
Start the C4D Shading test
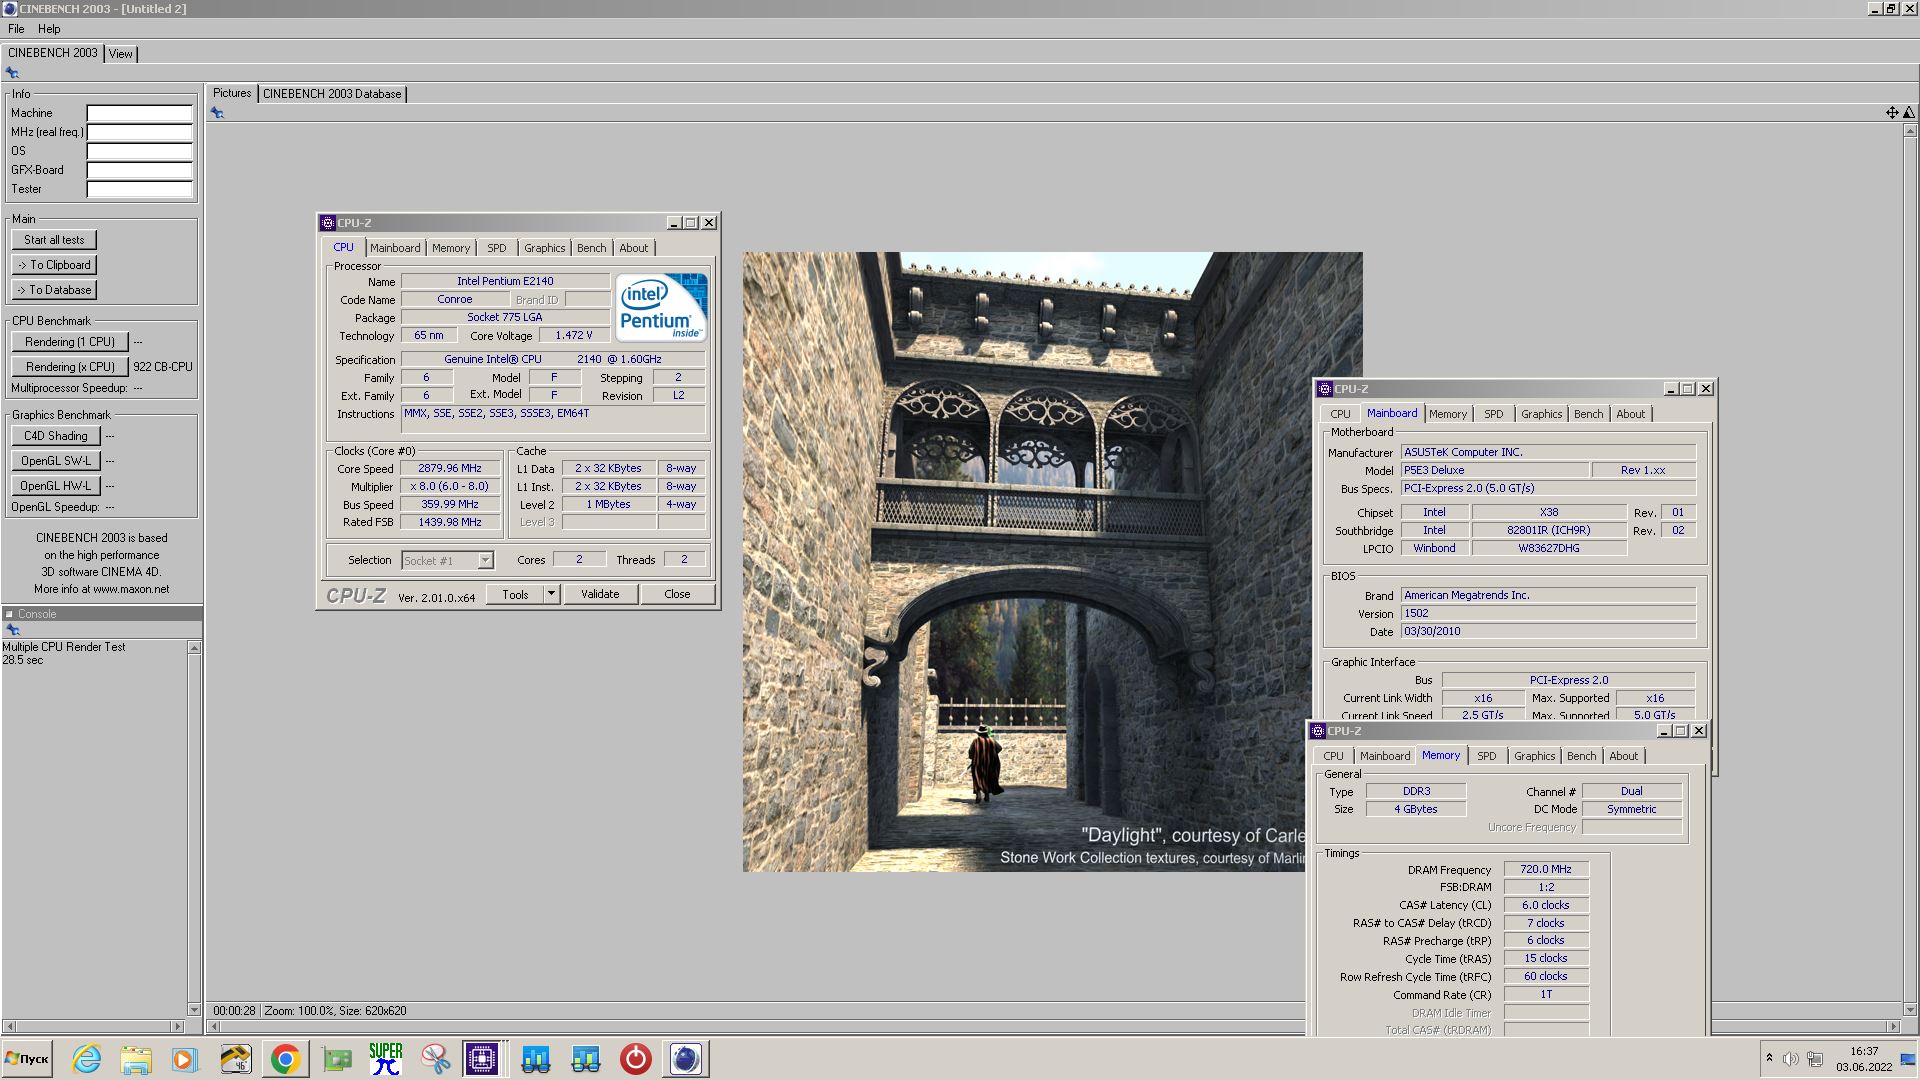click(56, 436)
